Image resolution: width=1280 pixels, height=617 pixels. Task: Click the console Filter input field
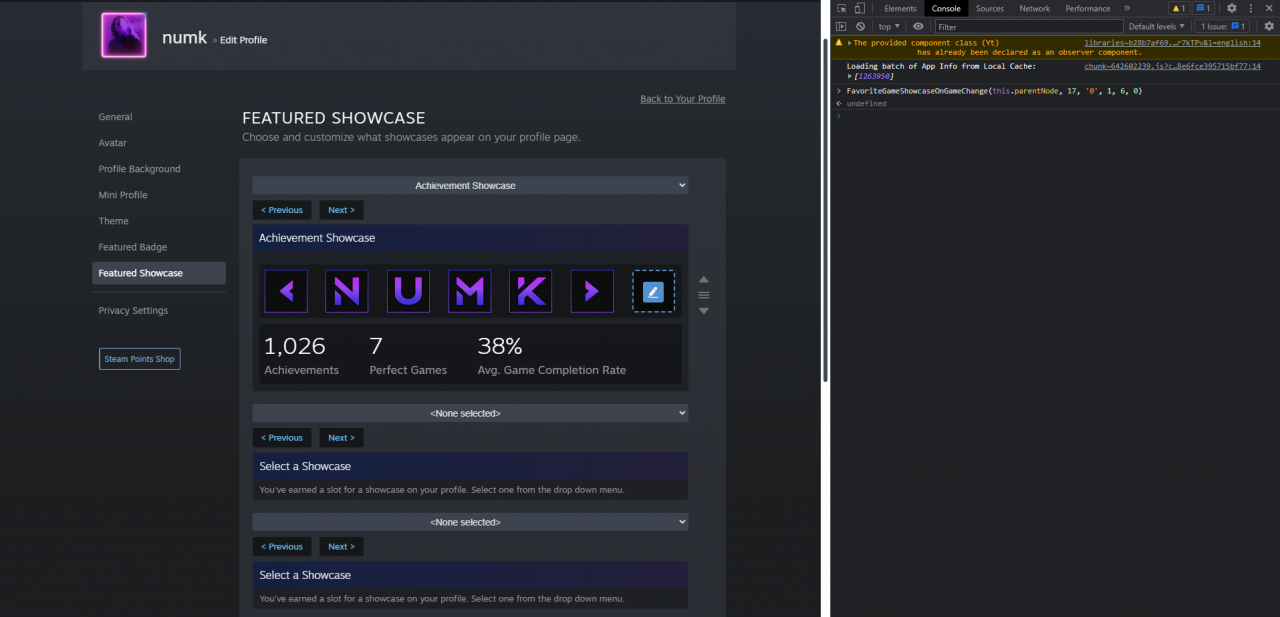click(x=1028, y=26)
